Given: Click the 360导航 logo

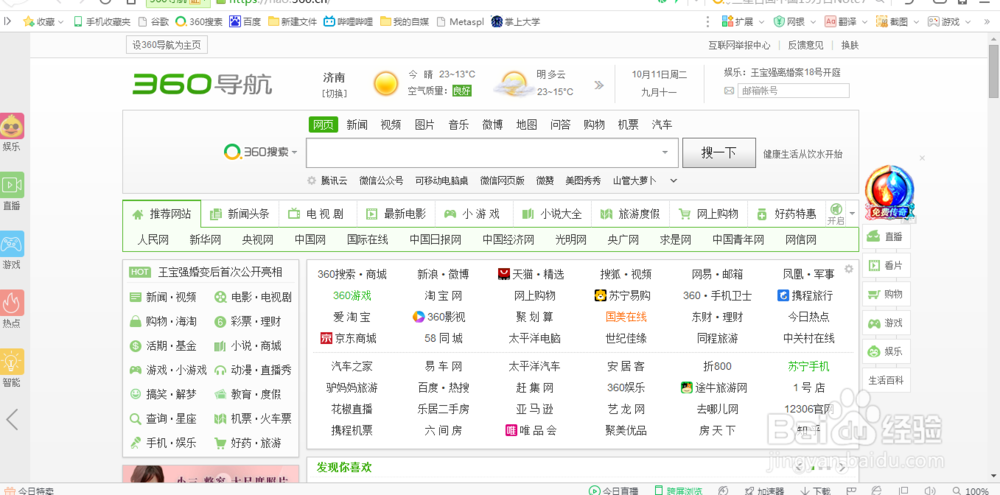Looking at the screenshot, I should pyautogui.click(x=202, y=84).
